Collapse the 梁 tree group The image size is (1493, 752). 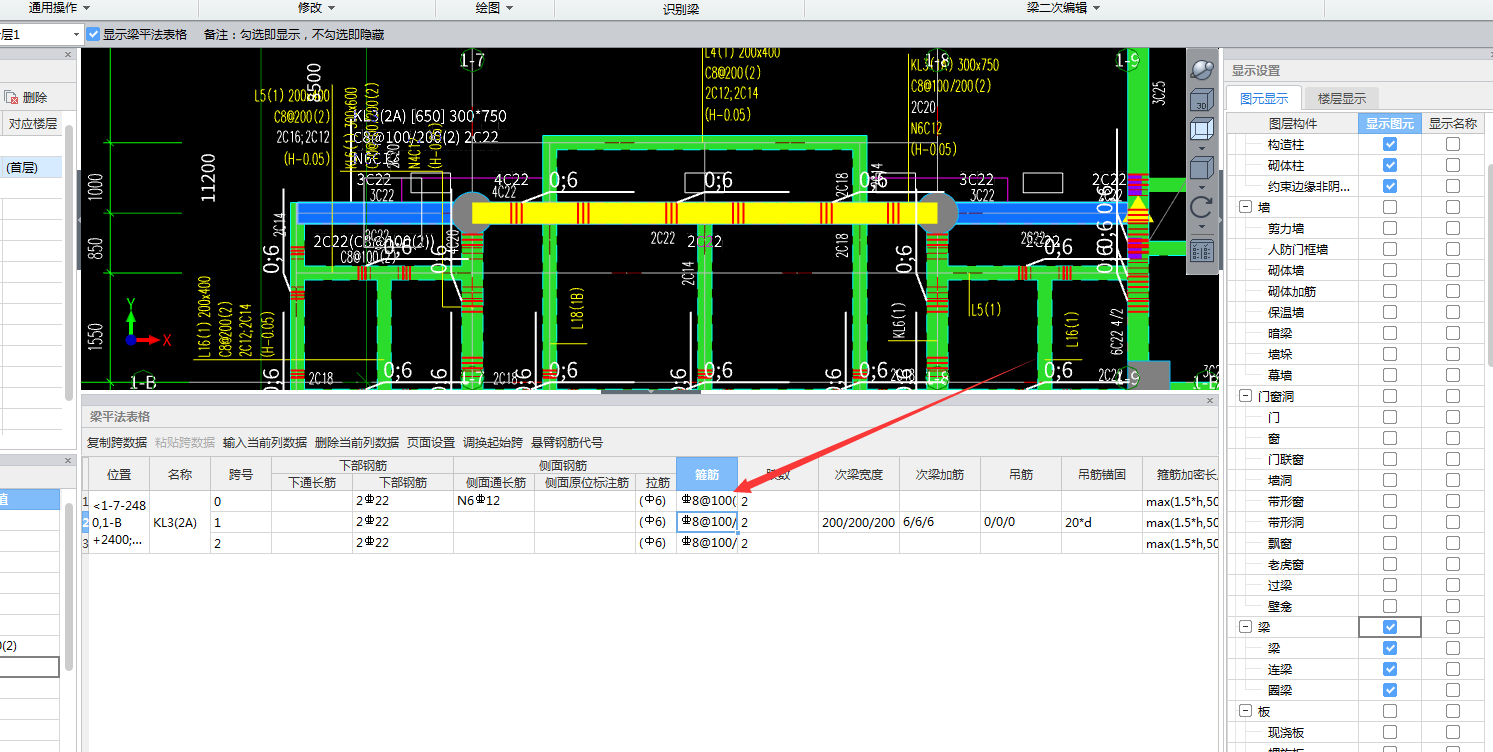click(x=1246, y=627)
